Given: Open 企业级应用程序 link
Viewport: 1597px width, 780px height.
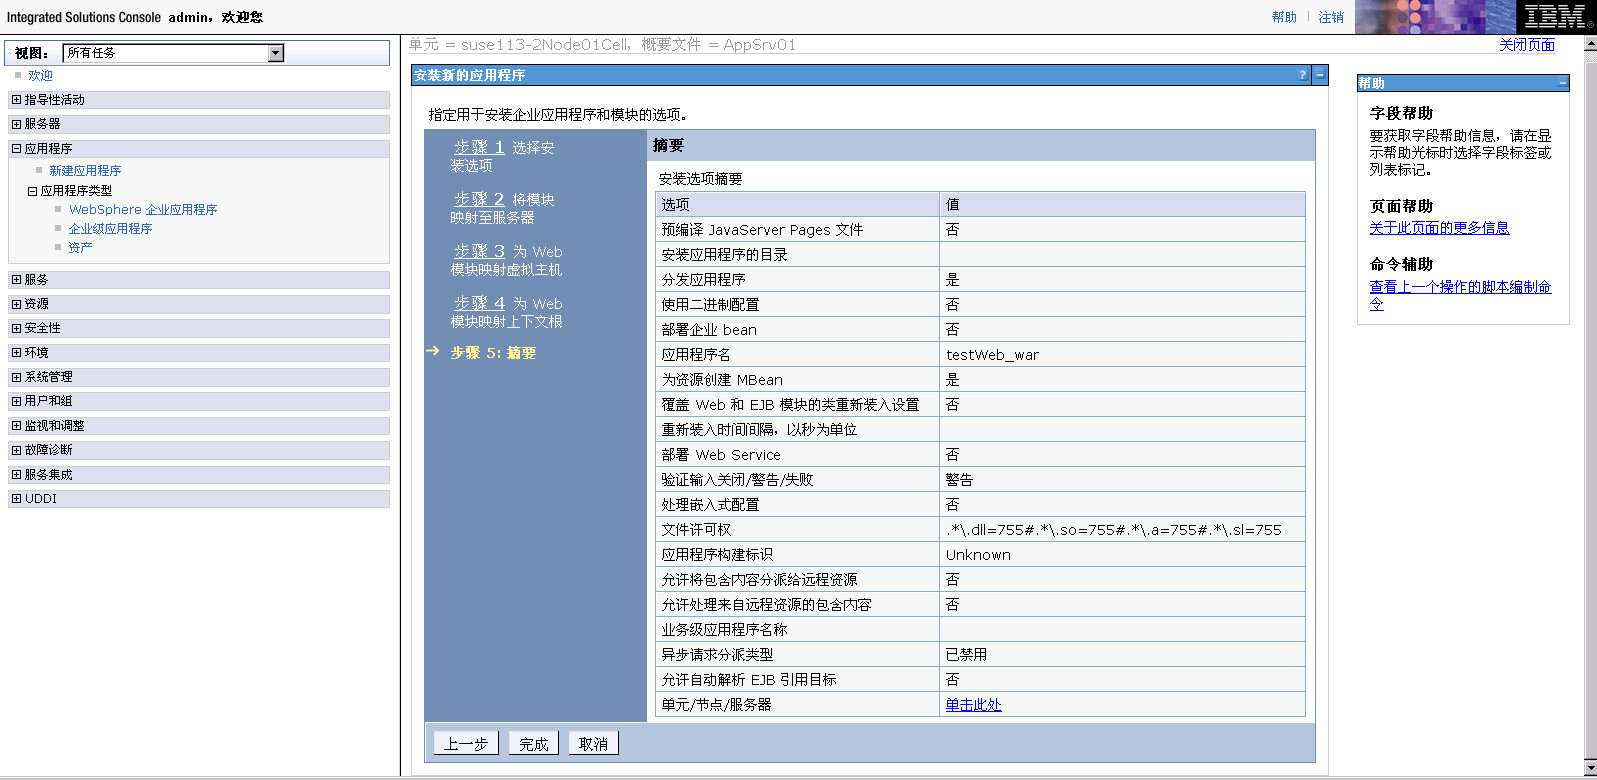Looking at the screenshot, I should pos(110,229).
